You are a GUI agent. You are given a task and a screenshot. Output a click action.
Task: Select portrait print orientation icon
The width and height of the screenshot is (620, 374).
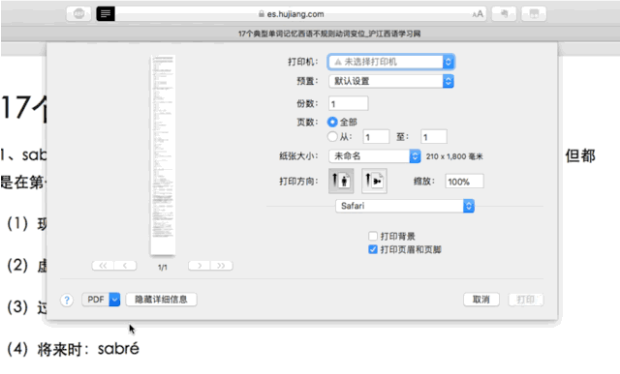coord(341,181)
